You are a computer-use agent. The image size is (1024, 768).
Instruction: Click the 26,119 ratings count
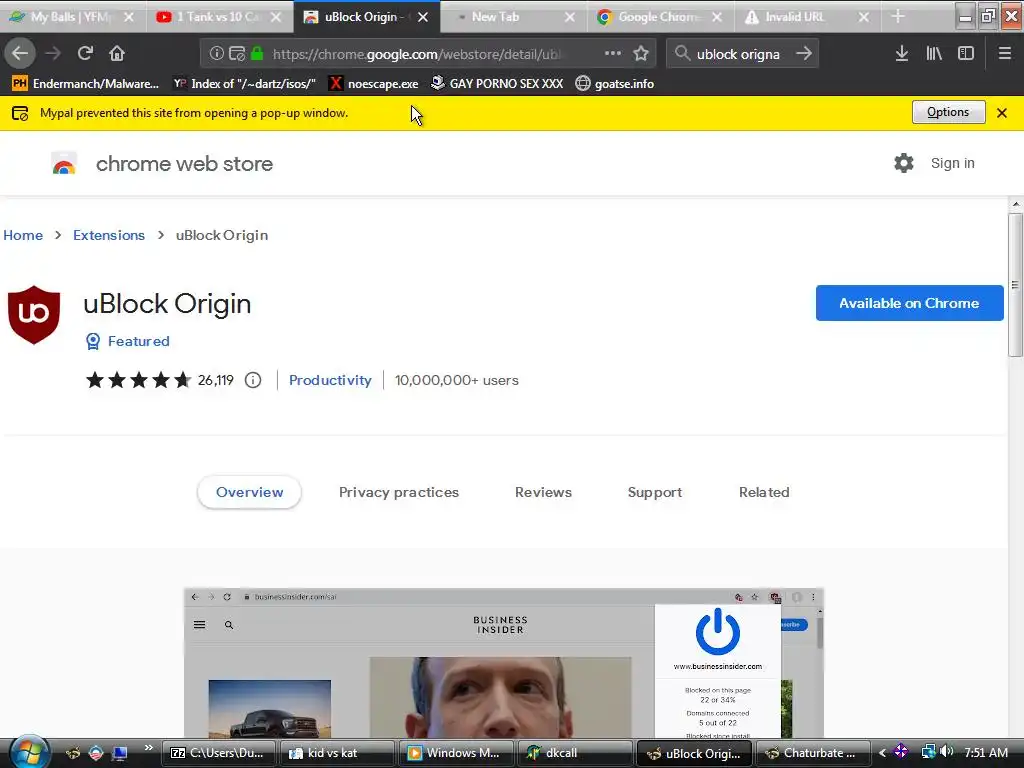tap(216, 380)
